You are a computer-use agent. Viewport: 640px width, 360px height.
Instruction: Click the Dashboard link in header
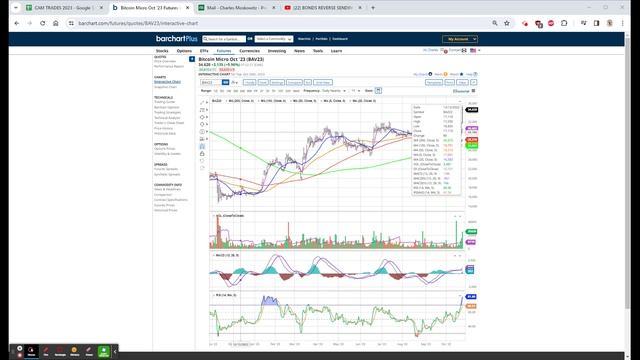click(340, 39)
